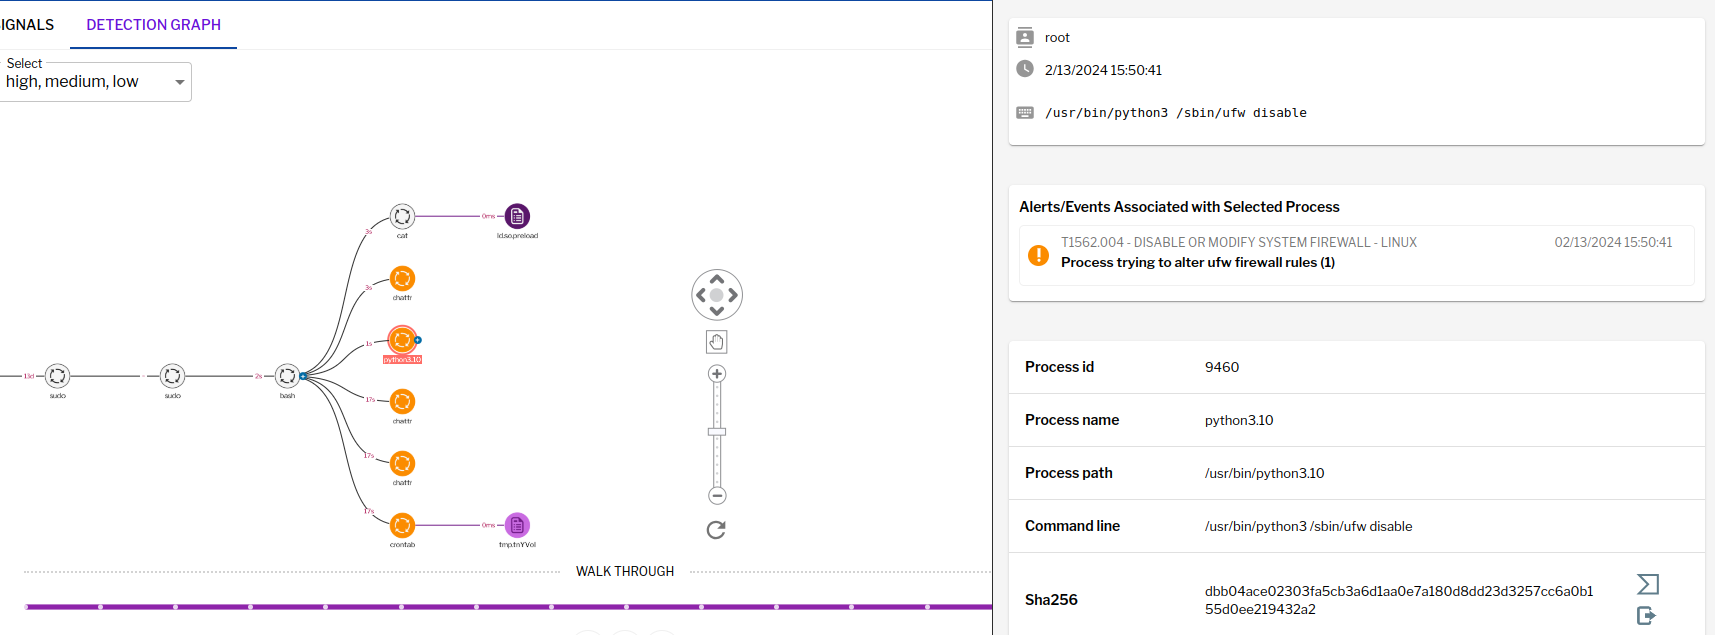Click the ld.so.preload file node
The width and height of the screenshot is (1715, 635).
[517, 216]
